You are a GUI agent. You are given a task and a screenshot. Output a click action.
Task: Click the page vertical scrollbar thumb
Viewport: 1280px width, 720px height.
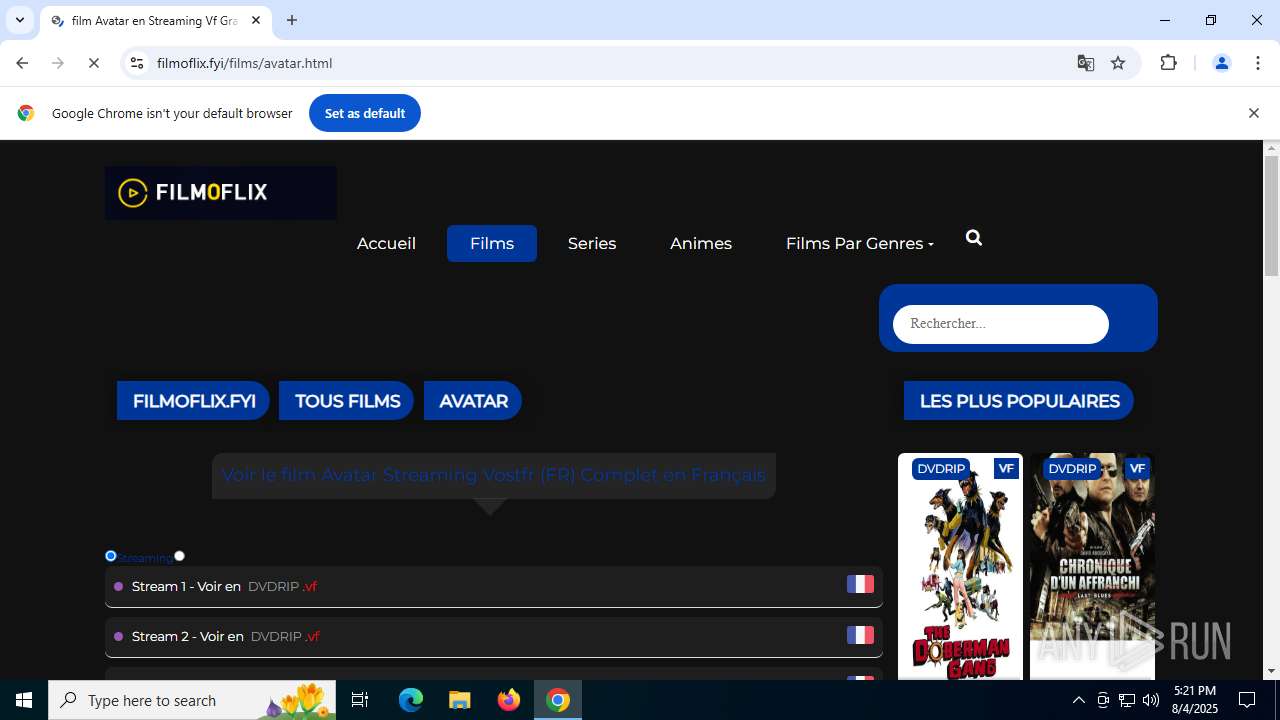coord(1272,216)
